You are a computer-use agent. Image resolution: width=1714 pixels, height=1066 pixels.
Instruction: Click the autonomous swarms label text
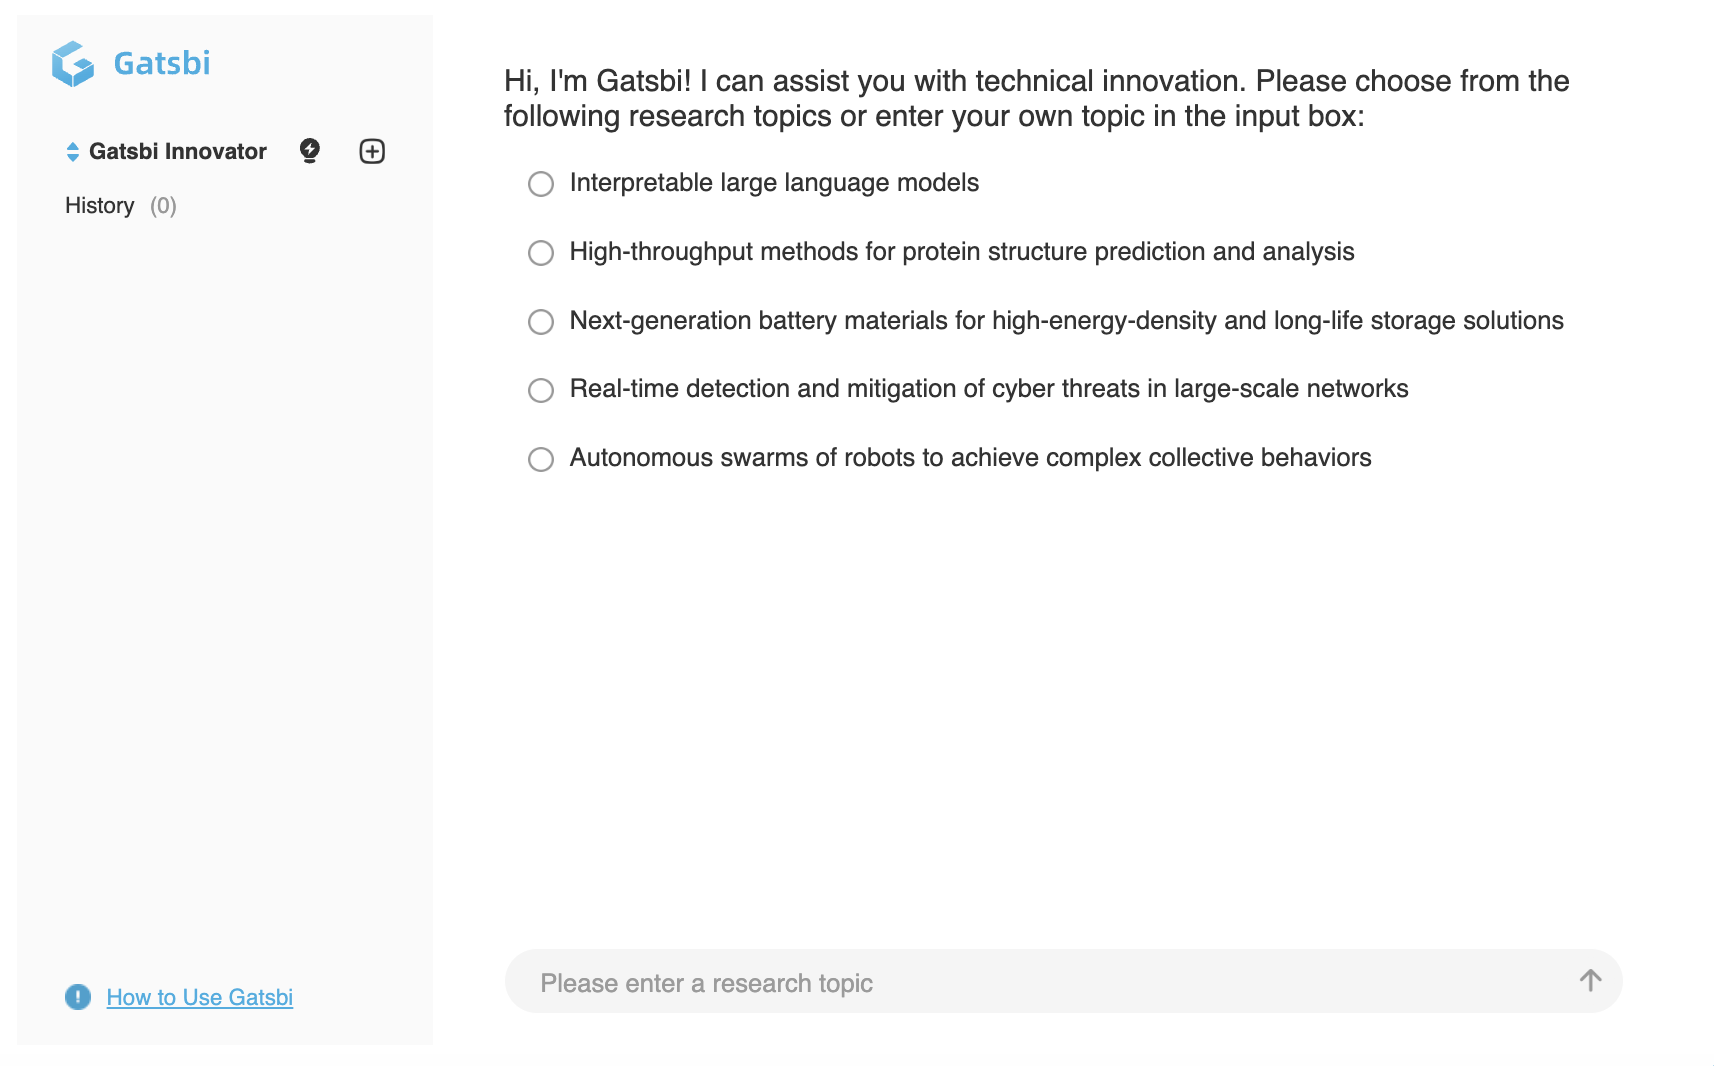(970, 458)
